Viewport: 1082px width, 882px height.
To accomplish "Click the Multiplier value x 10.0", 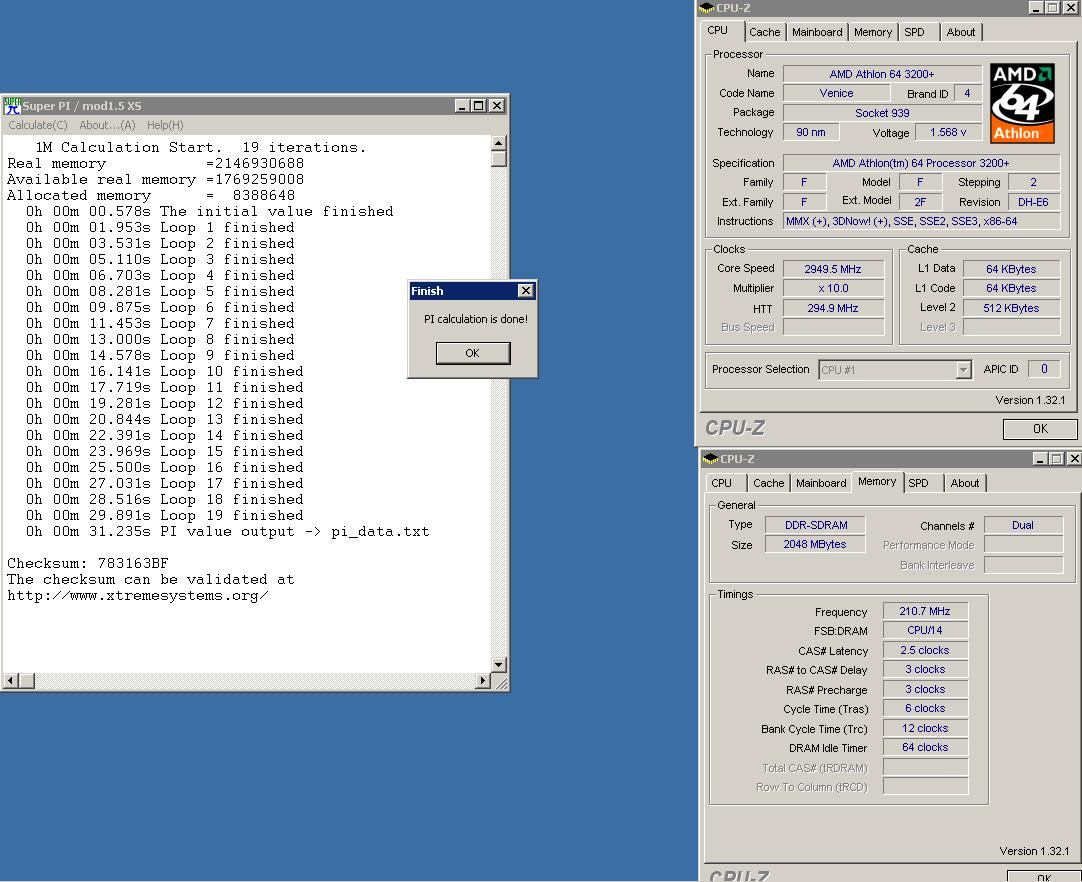I will (833, 288).
